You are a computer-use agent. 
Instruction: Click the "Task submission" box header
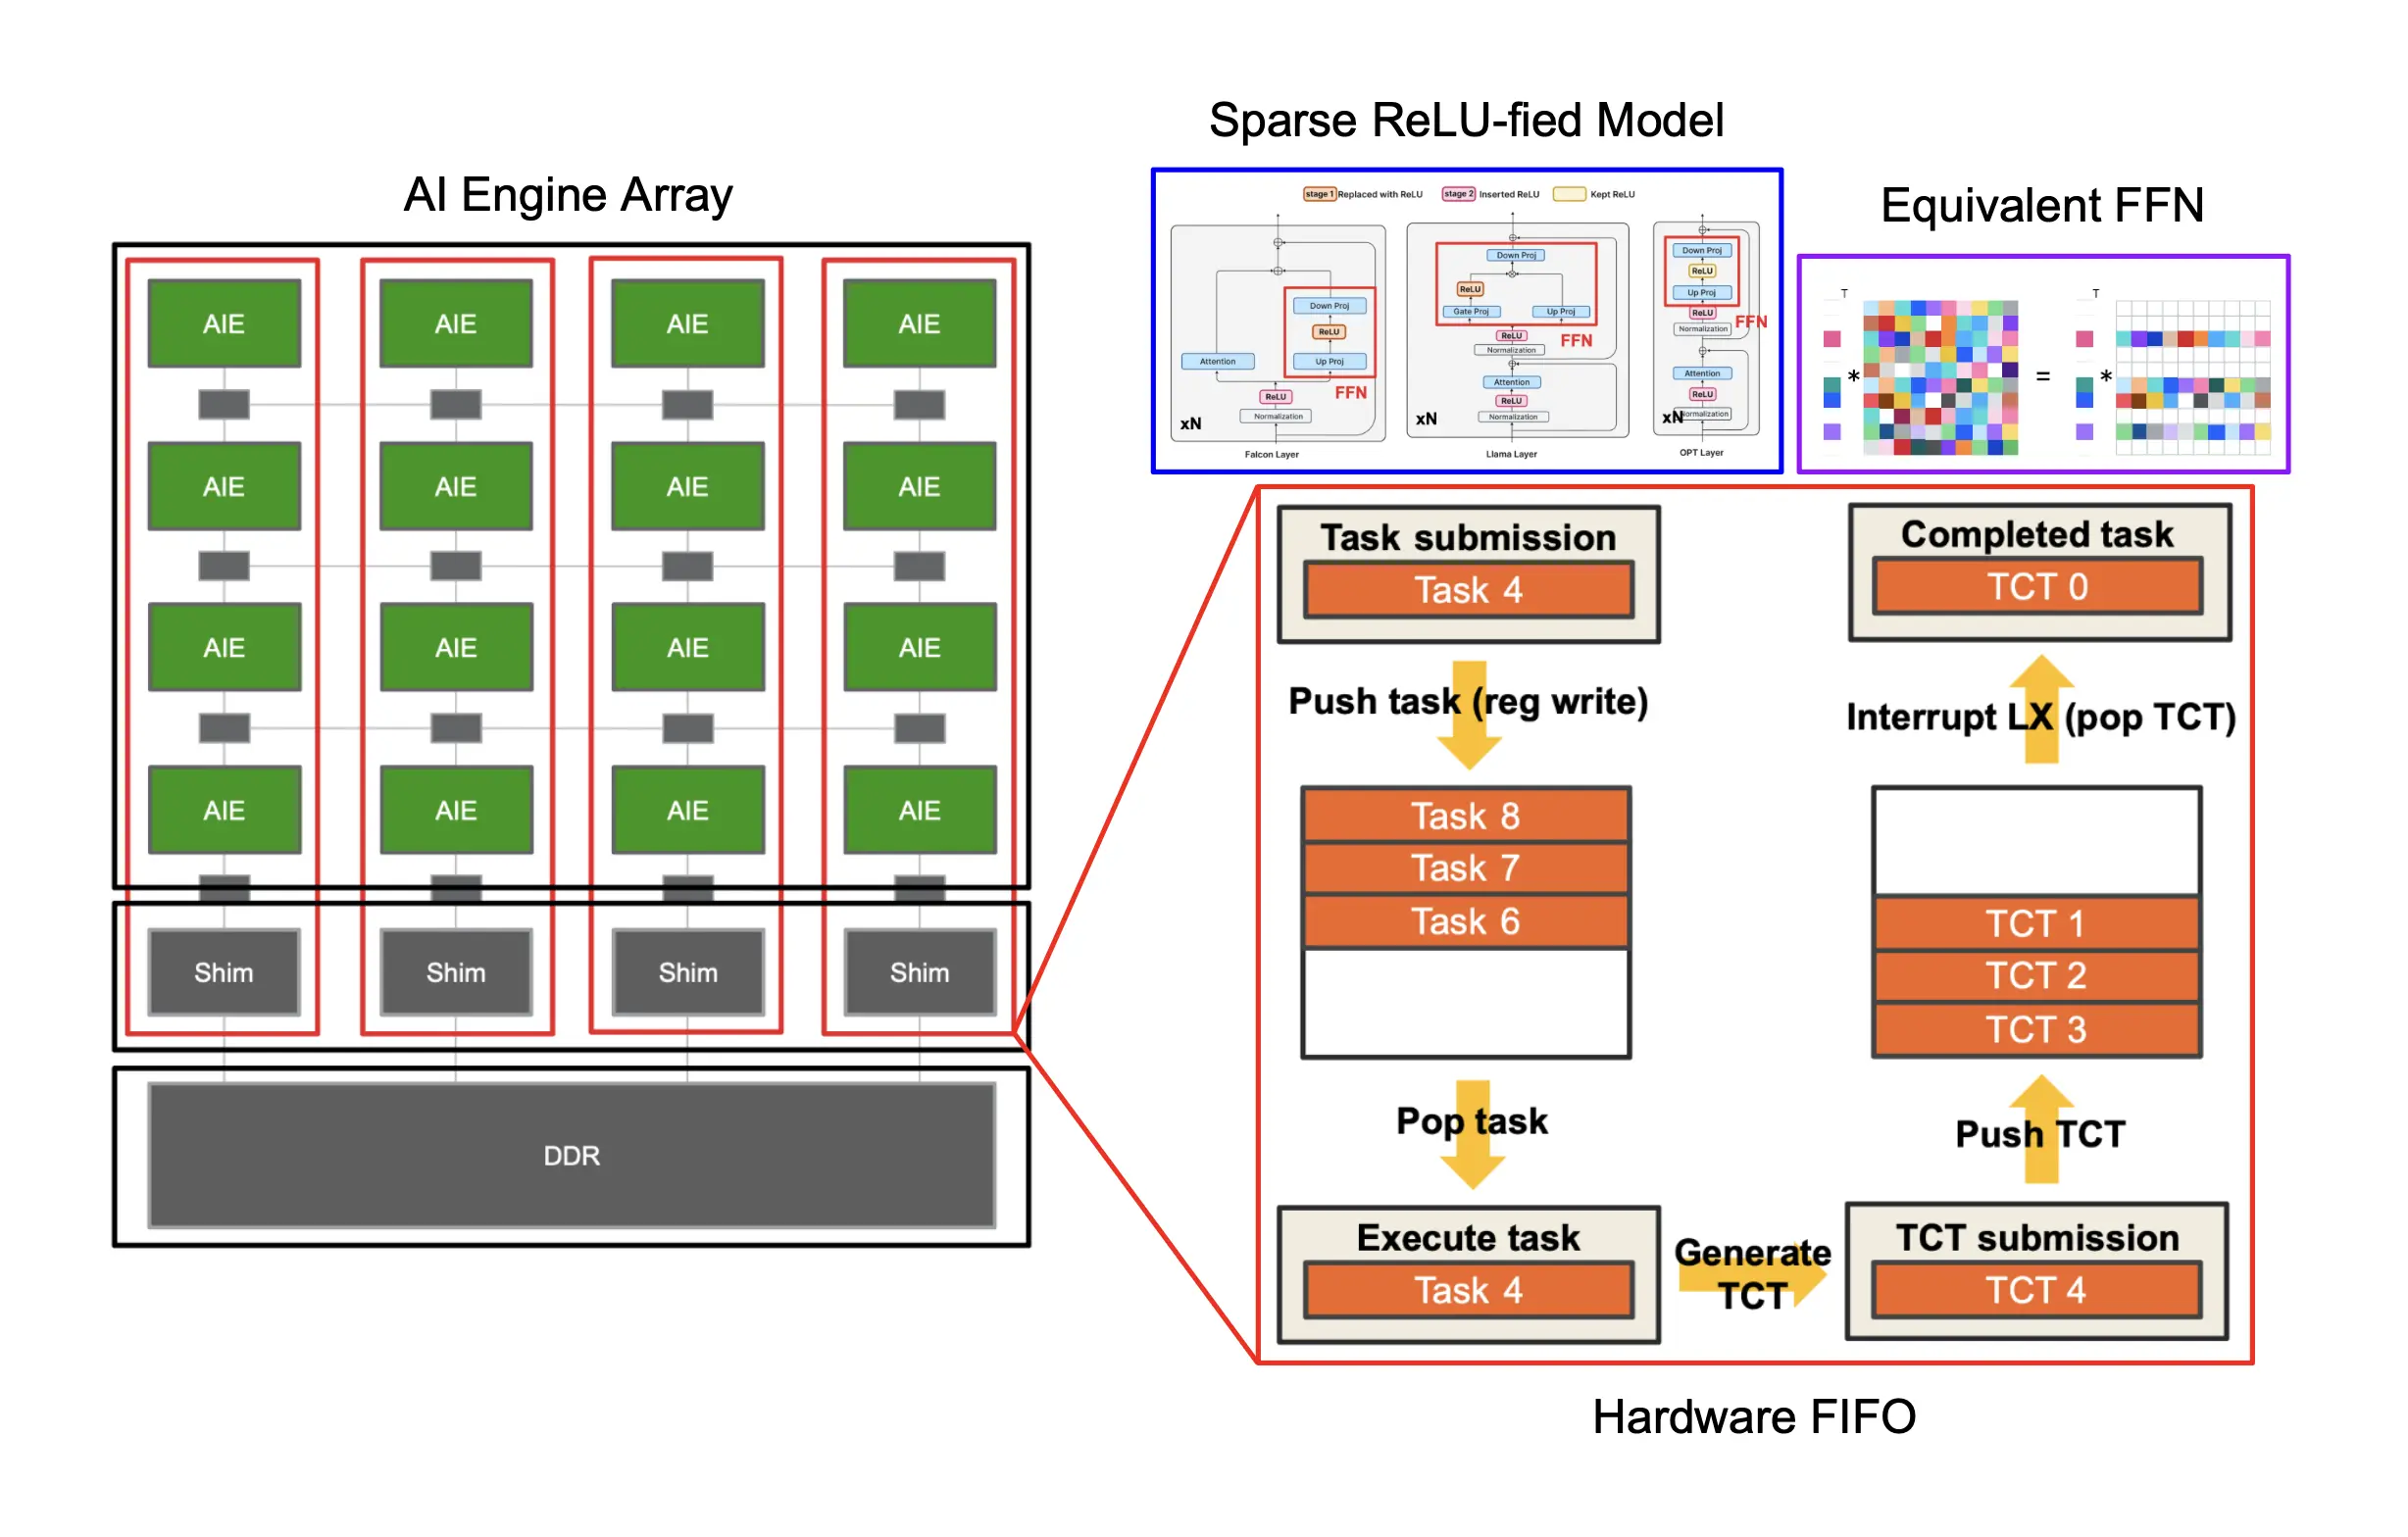[1468, 538]
